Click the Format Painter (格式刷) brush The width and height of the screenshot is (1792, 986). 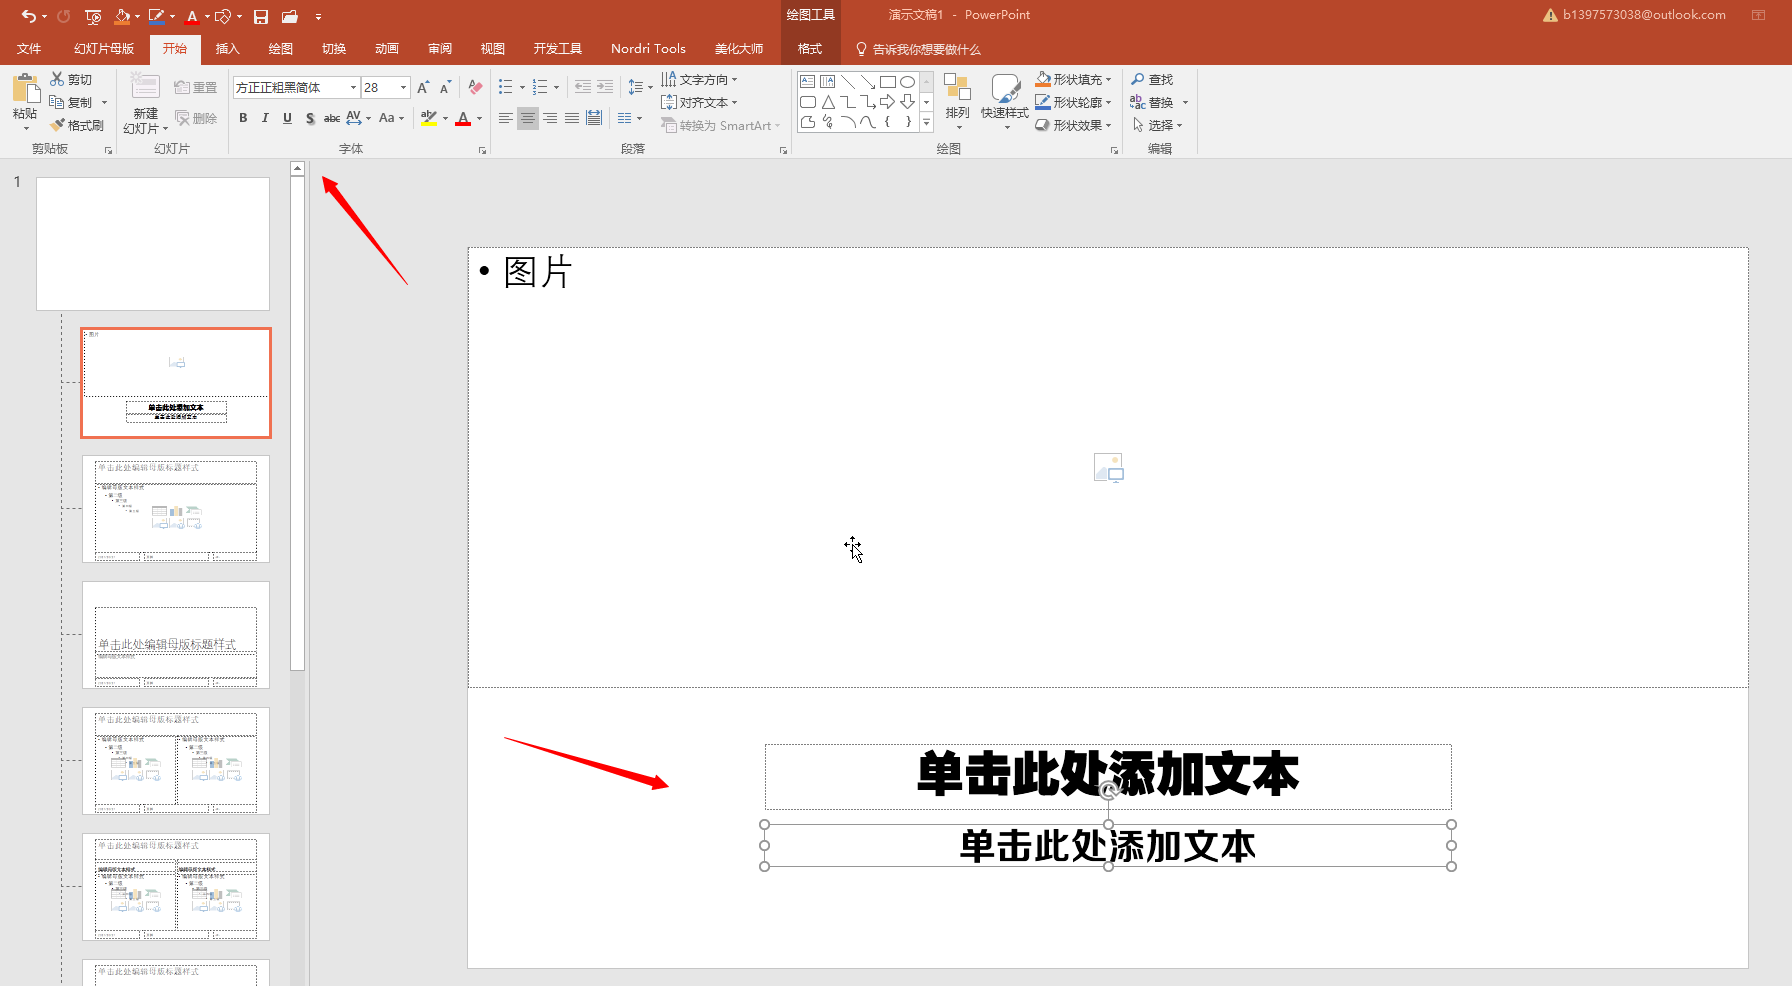[77, 125]
